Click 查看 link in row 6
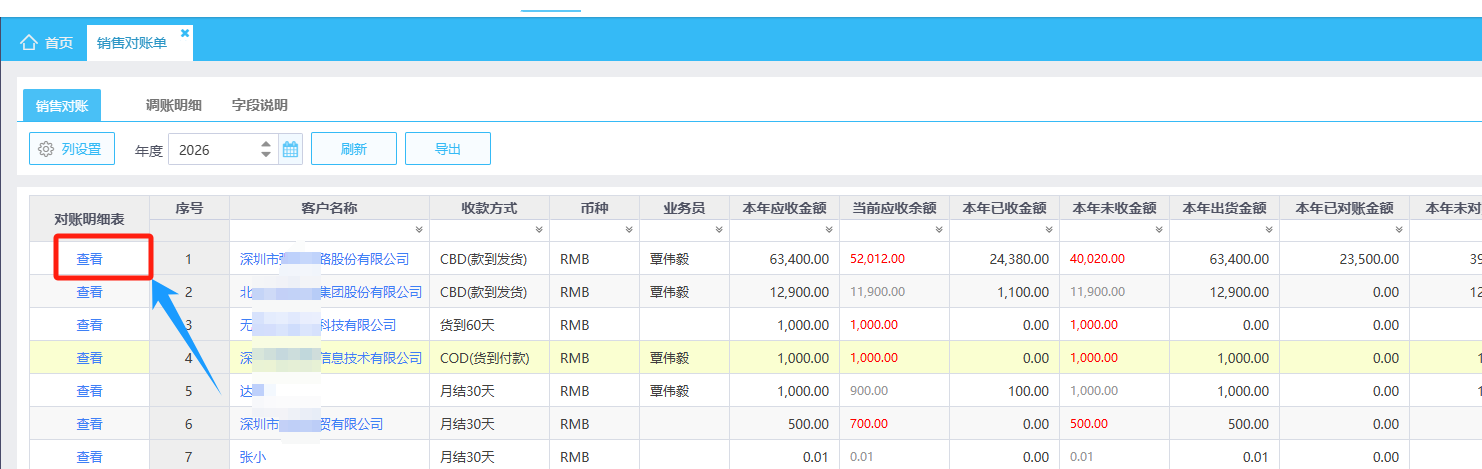 [x=90, y=424]
